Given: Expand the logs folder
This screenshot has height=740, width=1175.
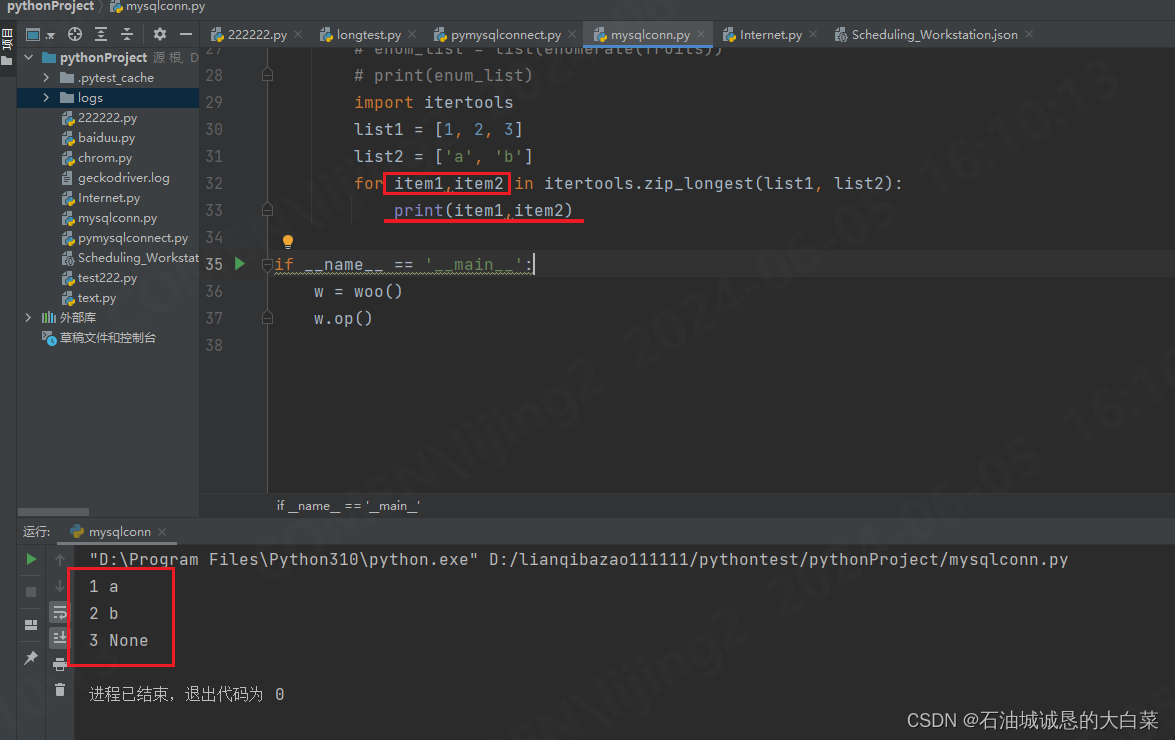Looking at the screenshot, I should pyautogui.click(x=46, y=97).
